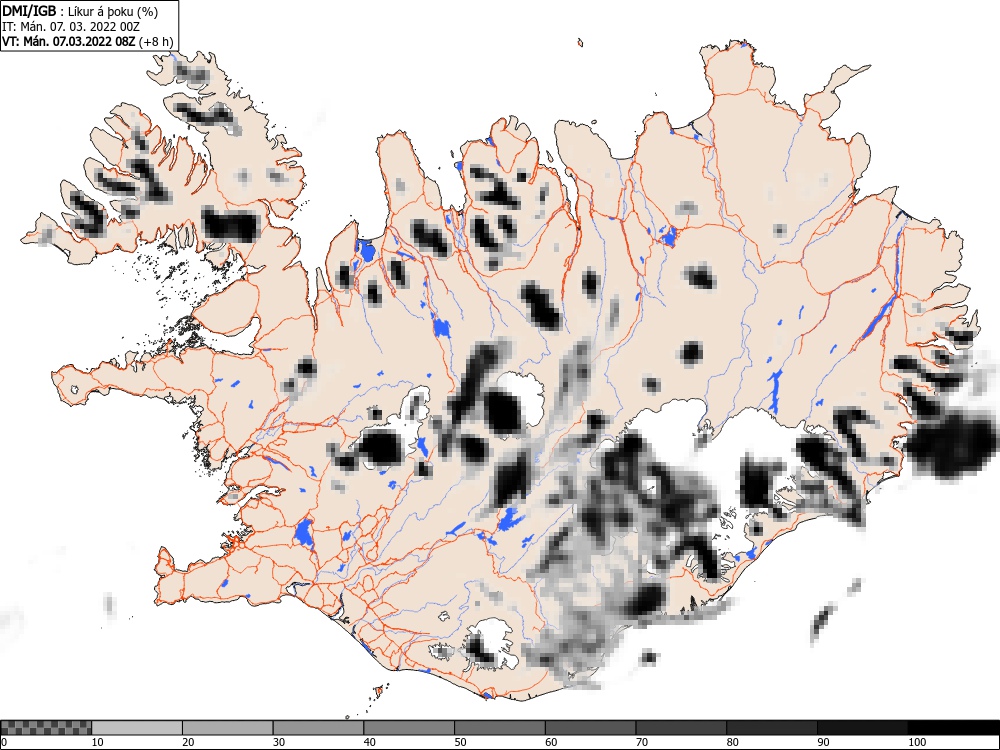This screenshot has height=750, width=1000.
Task: Click the 'VT: Mán. 07.03.2022 08Z (+8 h)' line
Action: [x=87, y=41]
